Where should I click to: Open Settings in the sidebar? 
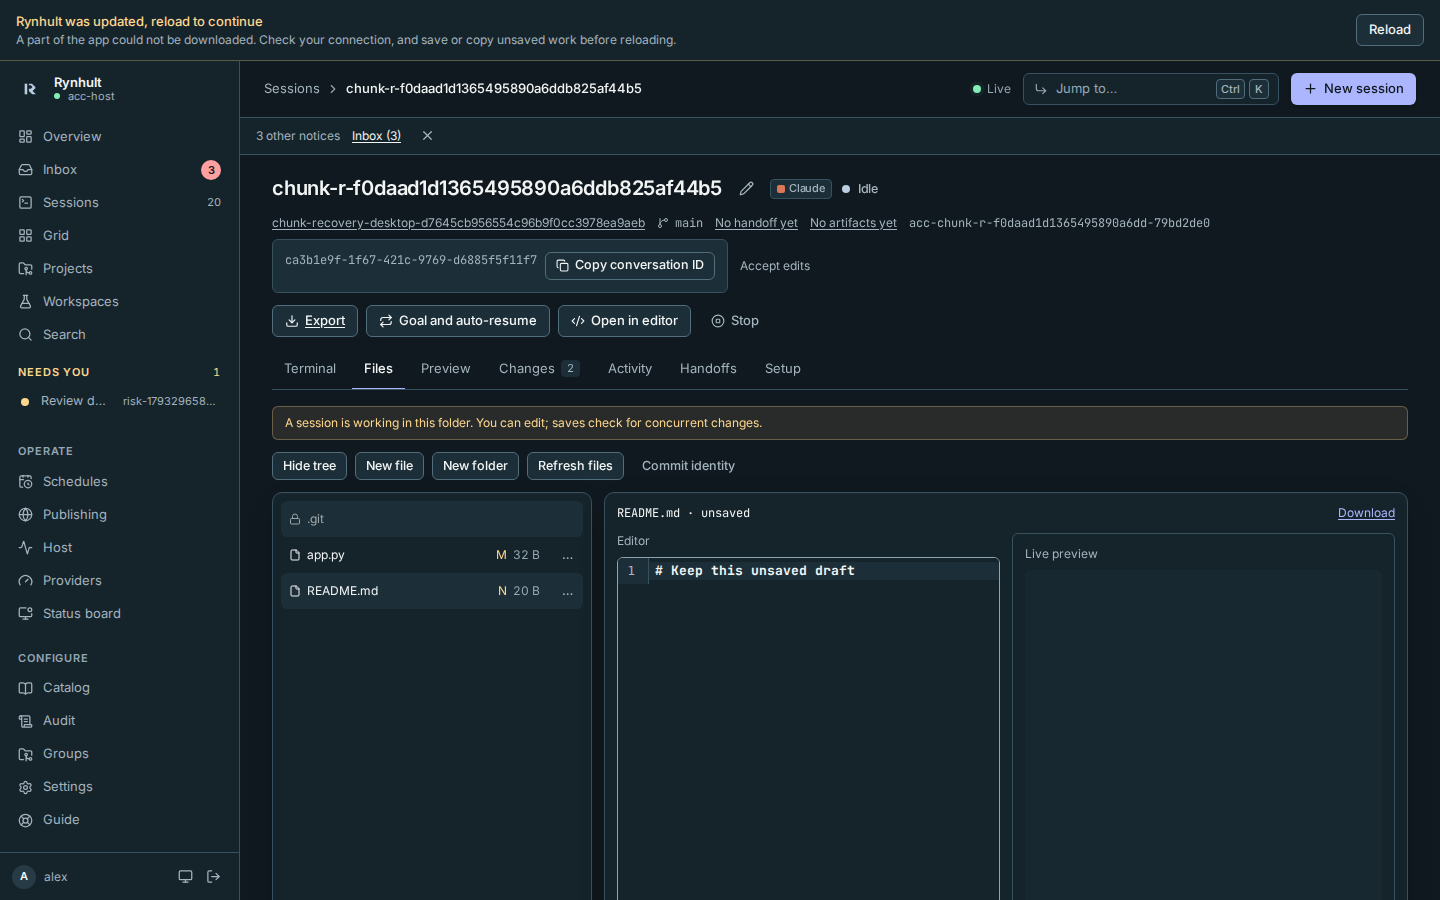(x=120, y=786)
